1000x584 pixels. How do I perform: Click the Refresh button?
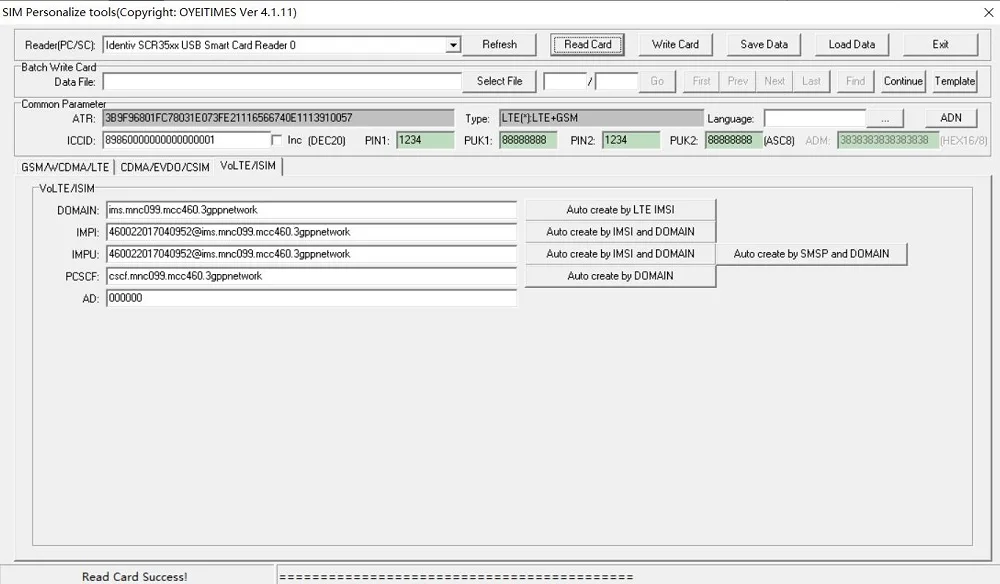pyautogui.click(x=499, y=45)
